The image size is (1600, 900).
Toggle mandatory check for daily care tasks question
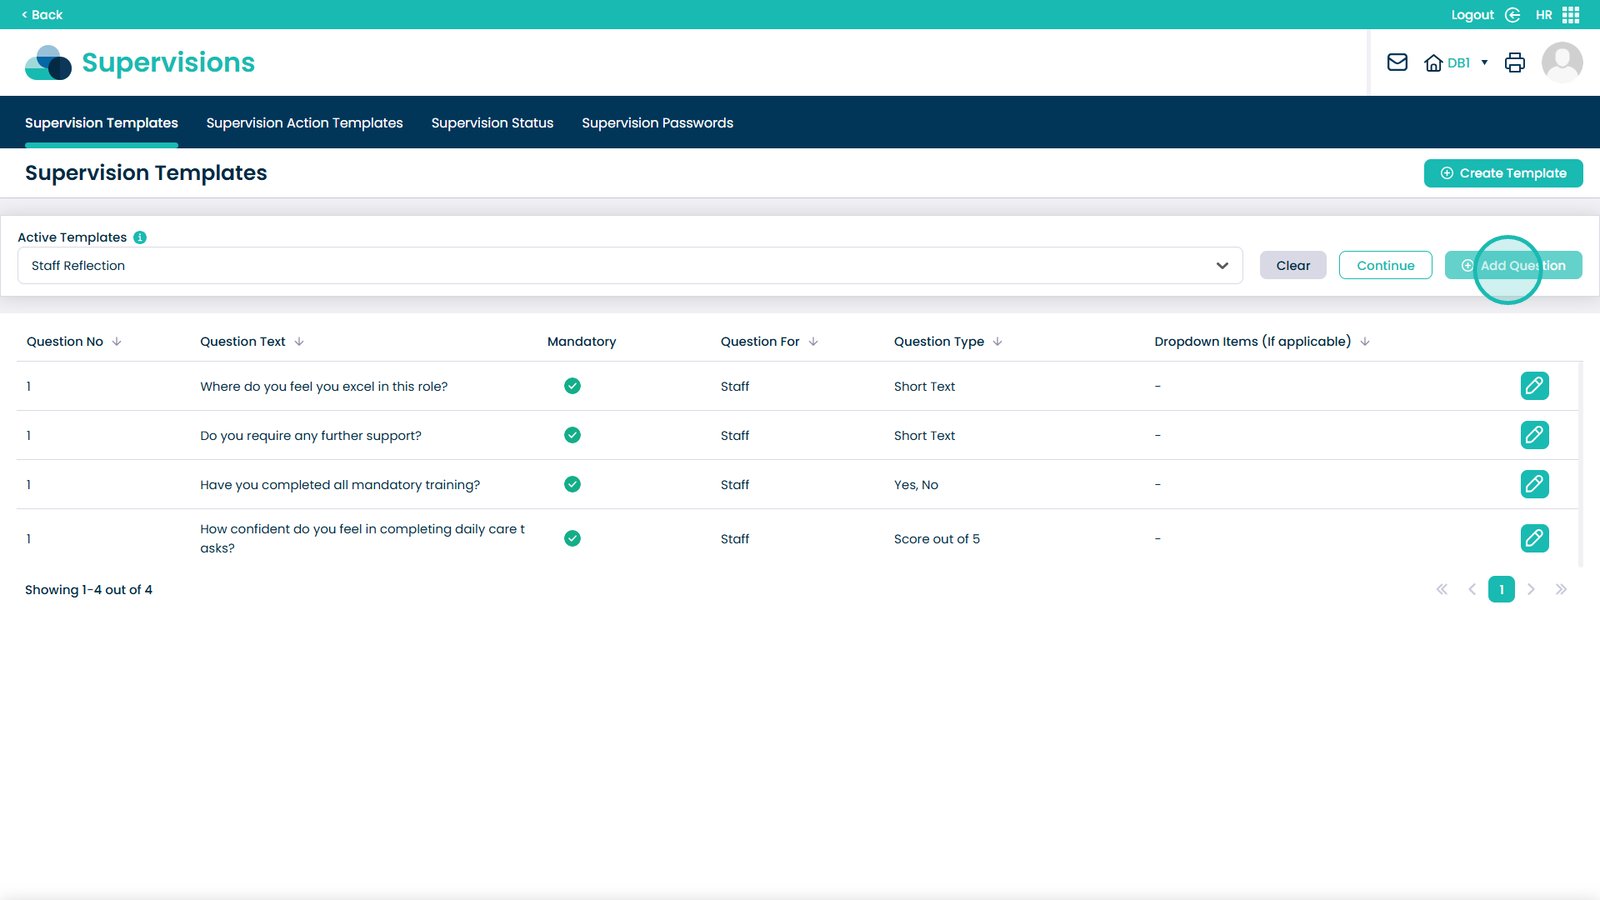(x=572, y=538)
